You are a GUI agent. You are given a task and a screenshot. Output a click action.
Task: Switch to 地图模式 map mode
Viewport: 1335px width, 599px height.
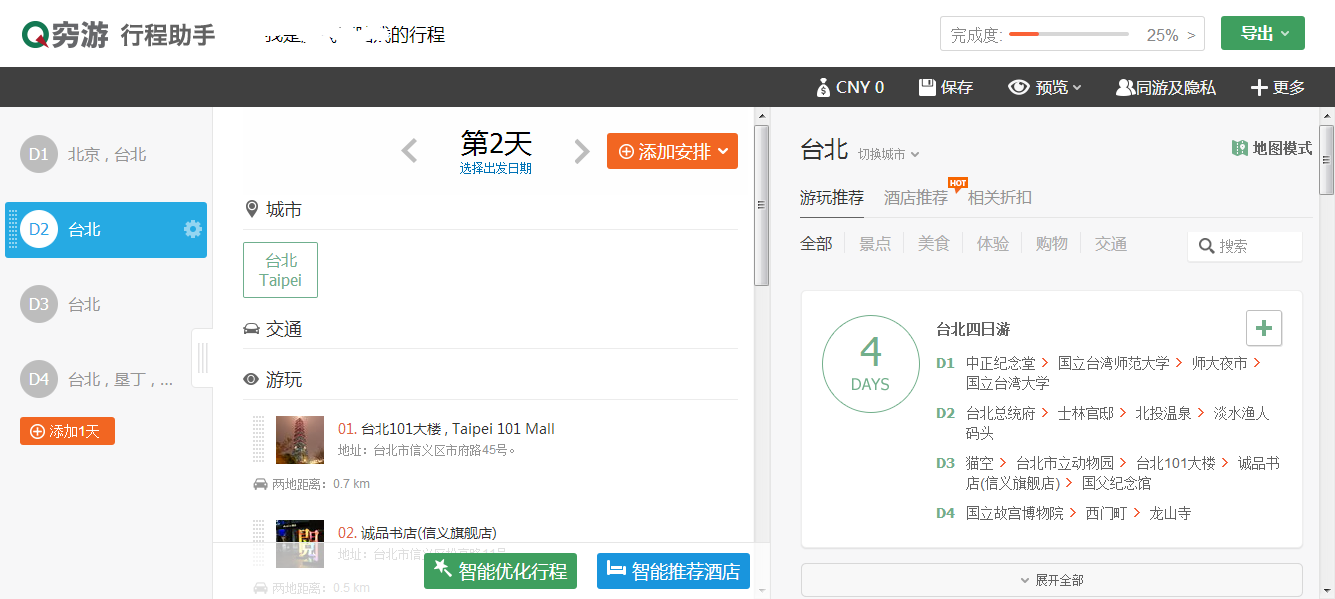coord(1271,148)
